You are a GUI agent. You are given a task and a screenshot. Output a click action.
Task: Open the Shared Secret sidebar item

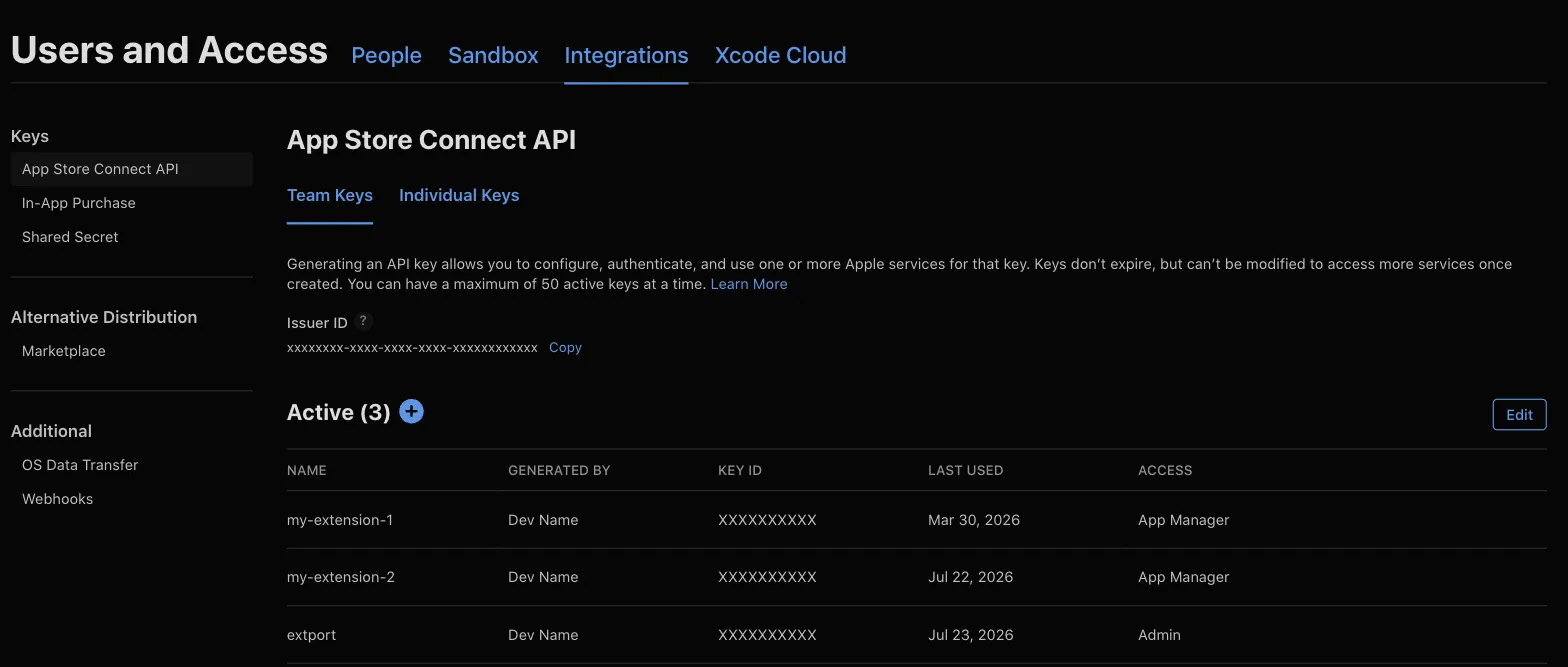click(x=70, y=237)
